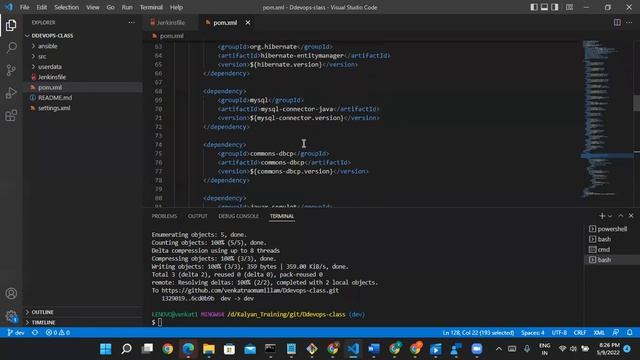Image resolution: width=640 pixels, height=360 pixels.
Task: Click the Explorer more actions ellipsis
Action: pyautogui.click(x=131, y=22)
